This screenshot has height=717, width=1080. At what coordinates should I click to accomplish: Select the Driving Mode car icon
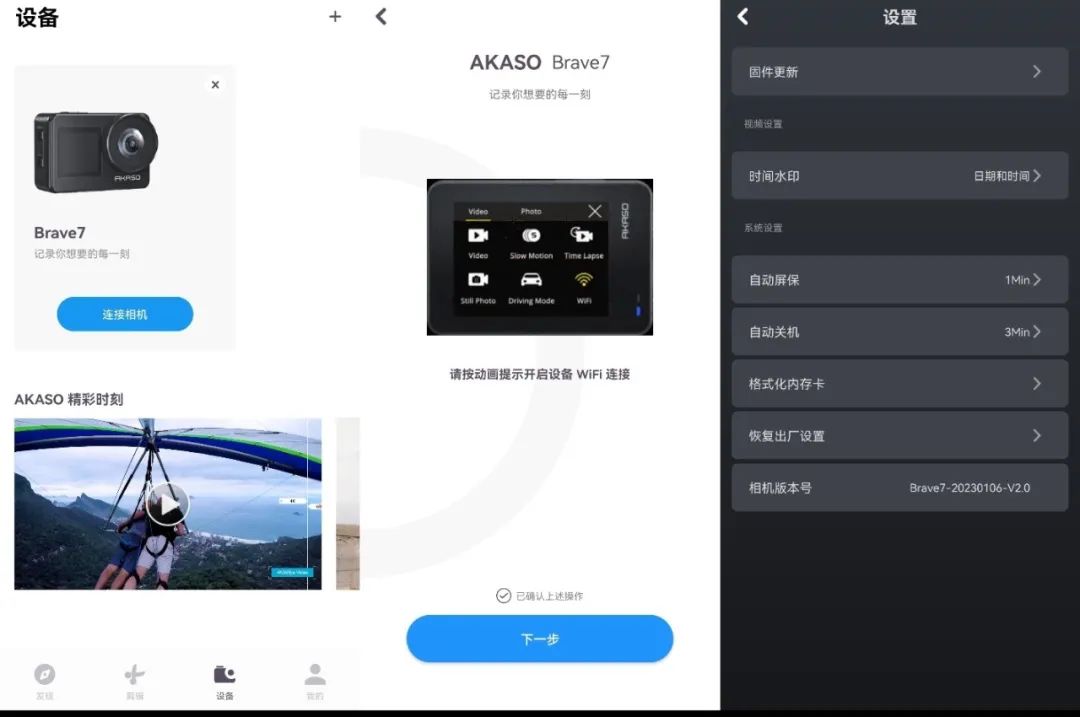529,279
